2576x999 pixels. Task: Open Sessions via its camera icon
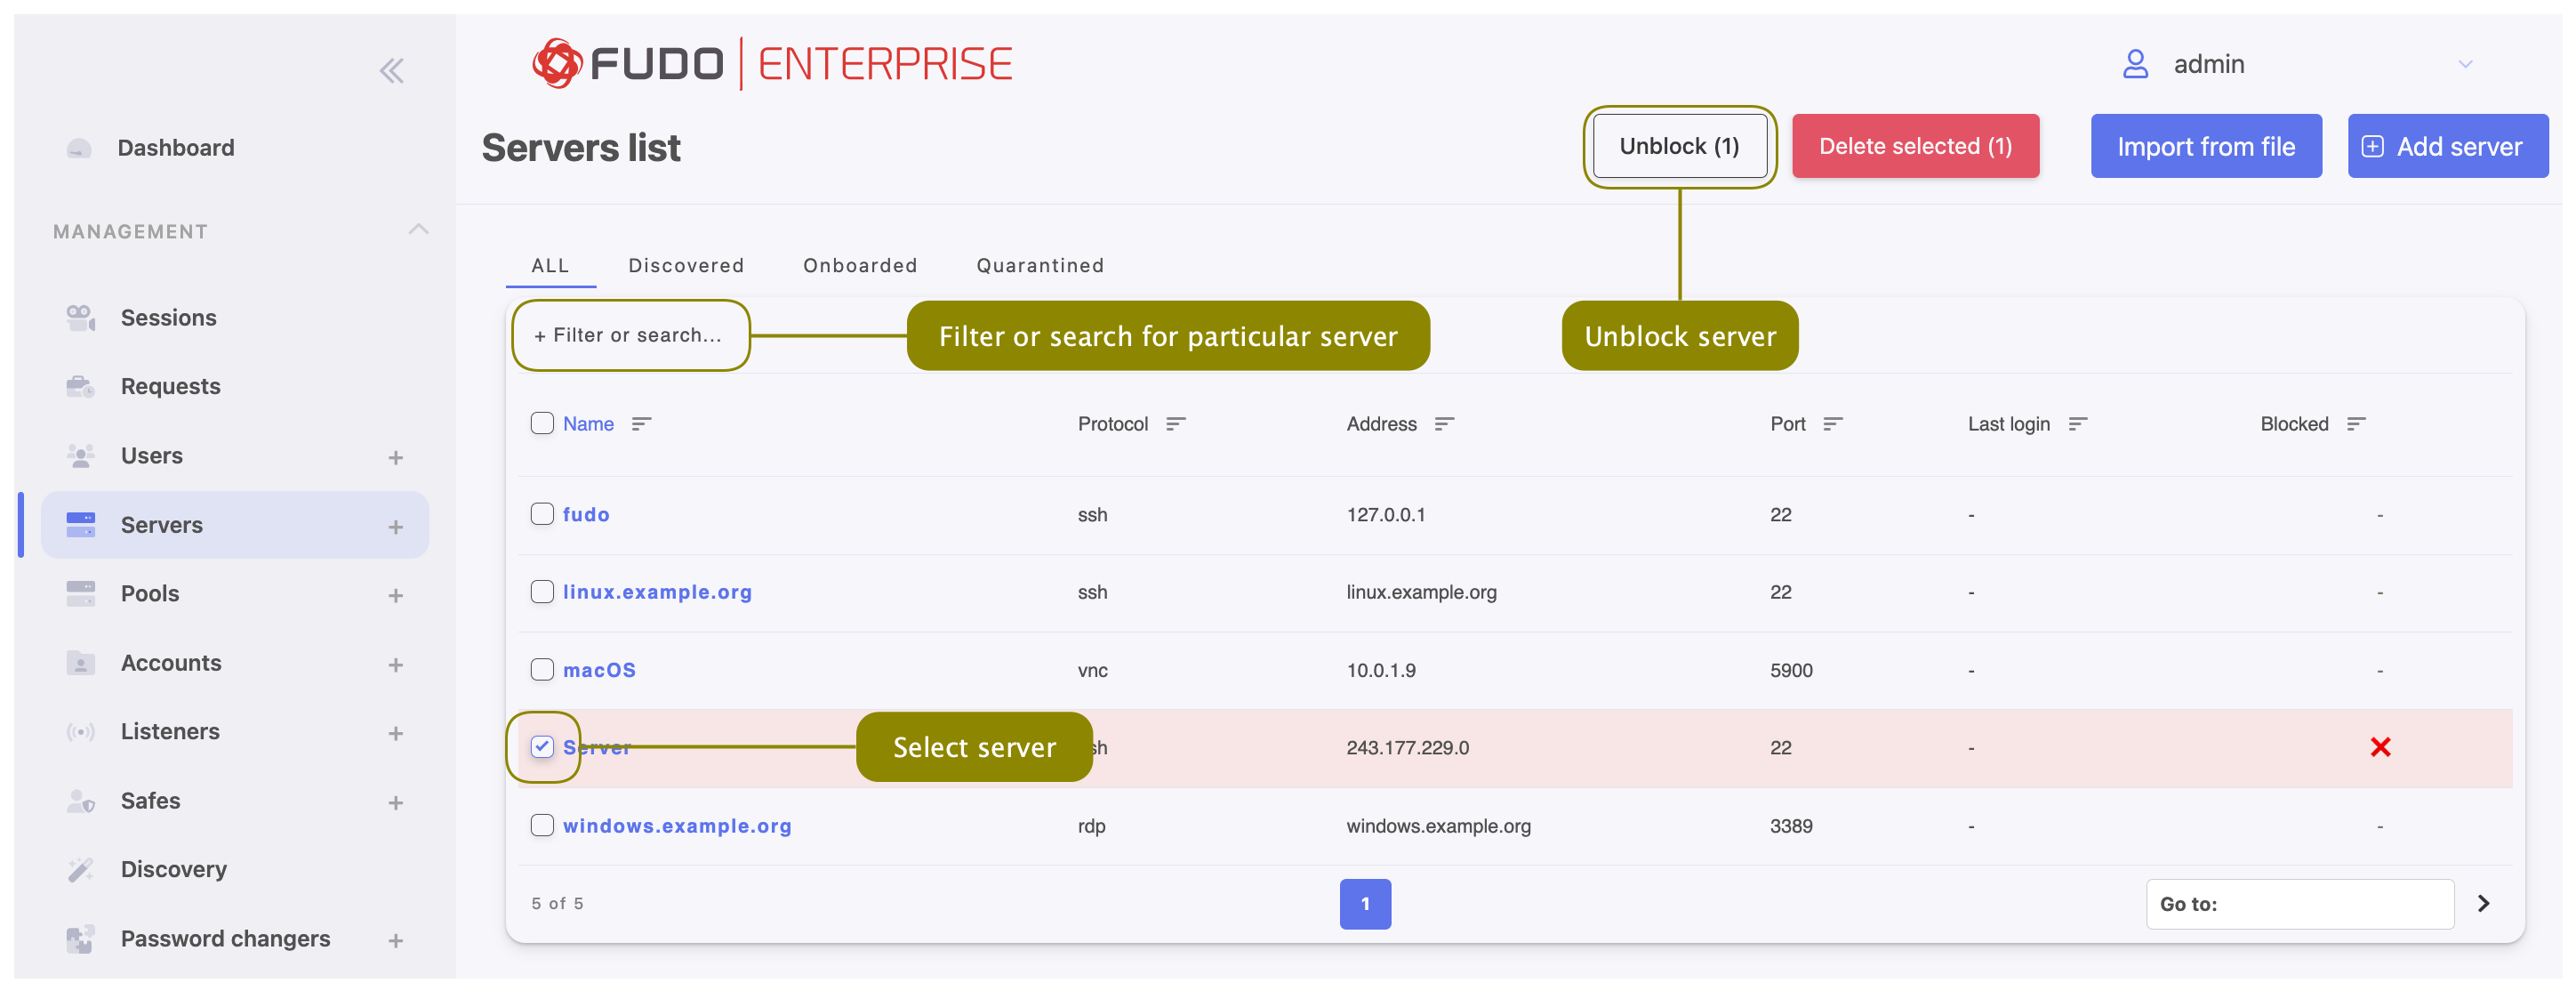click(80, 318)
